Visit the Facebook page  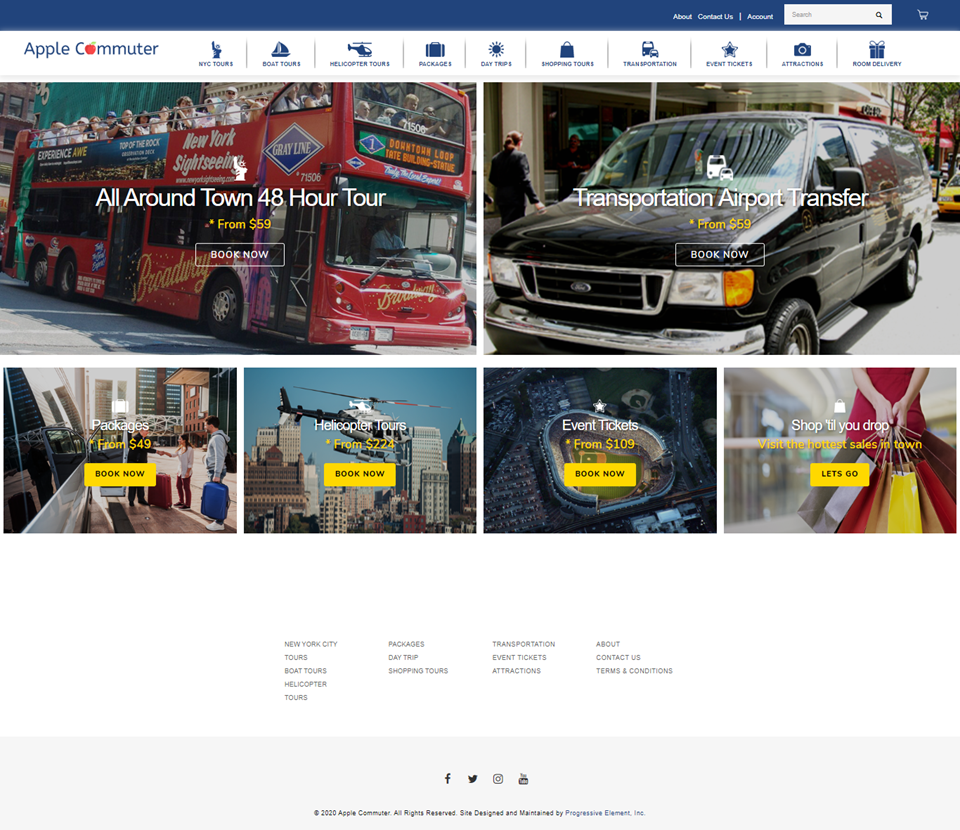point(448,779)
